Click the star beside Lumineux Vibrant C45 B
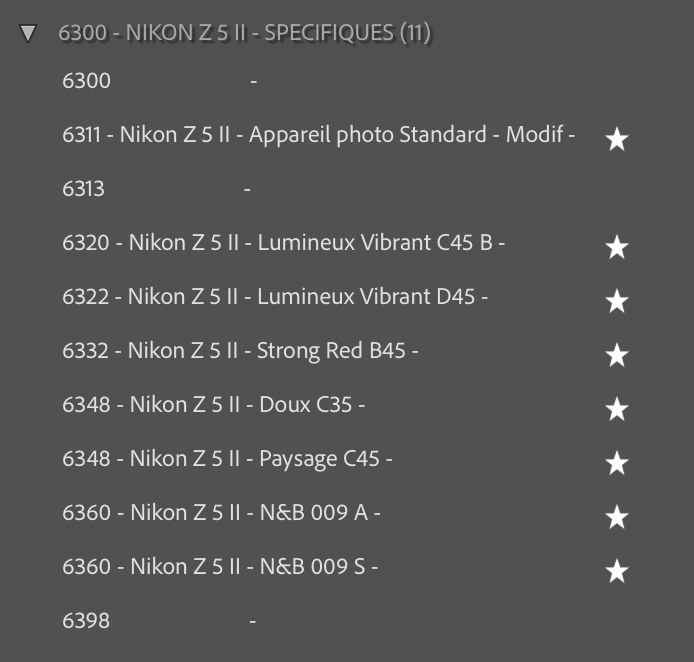Screen dimensions: 694x662 coord(617,248)
